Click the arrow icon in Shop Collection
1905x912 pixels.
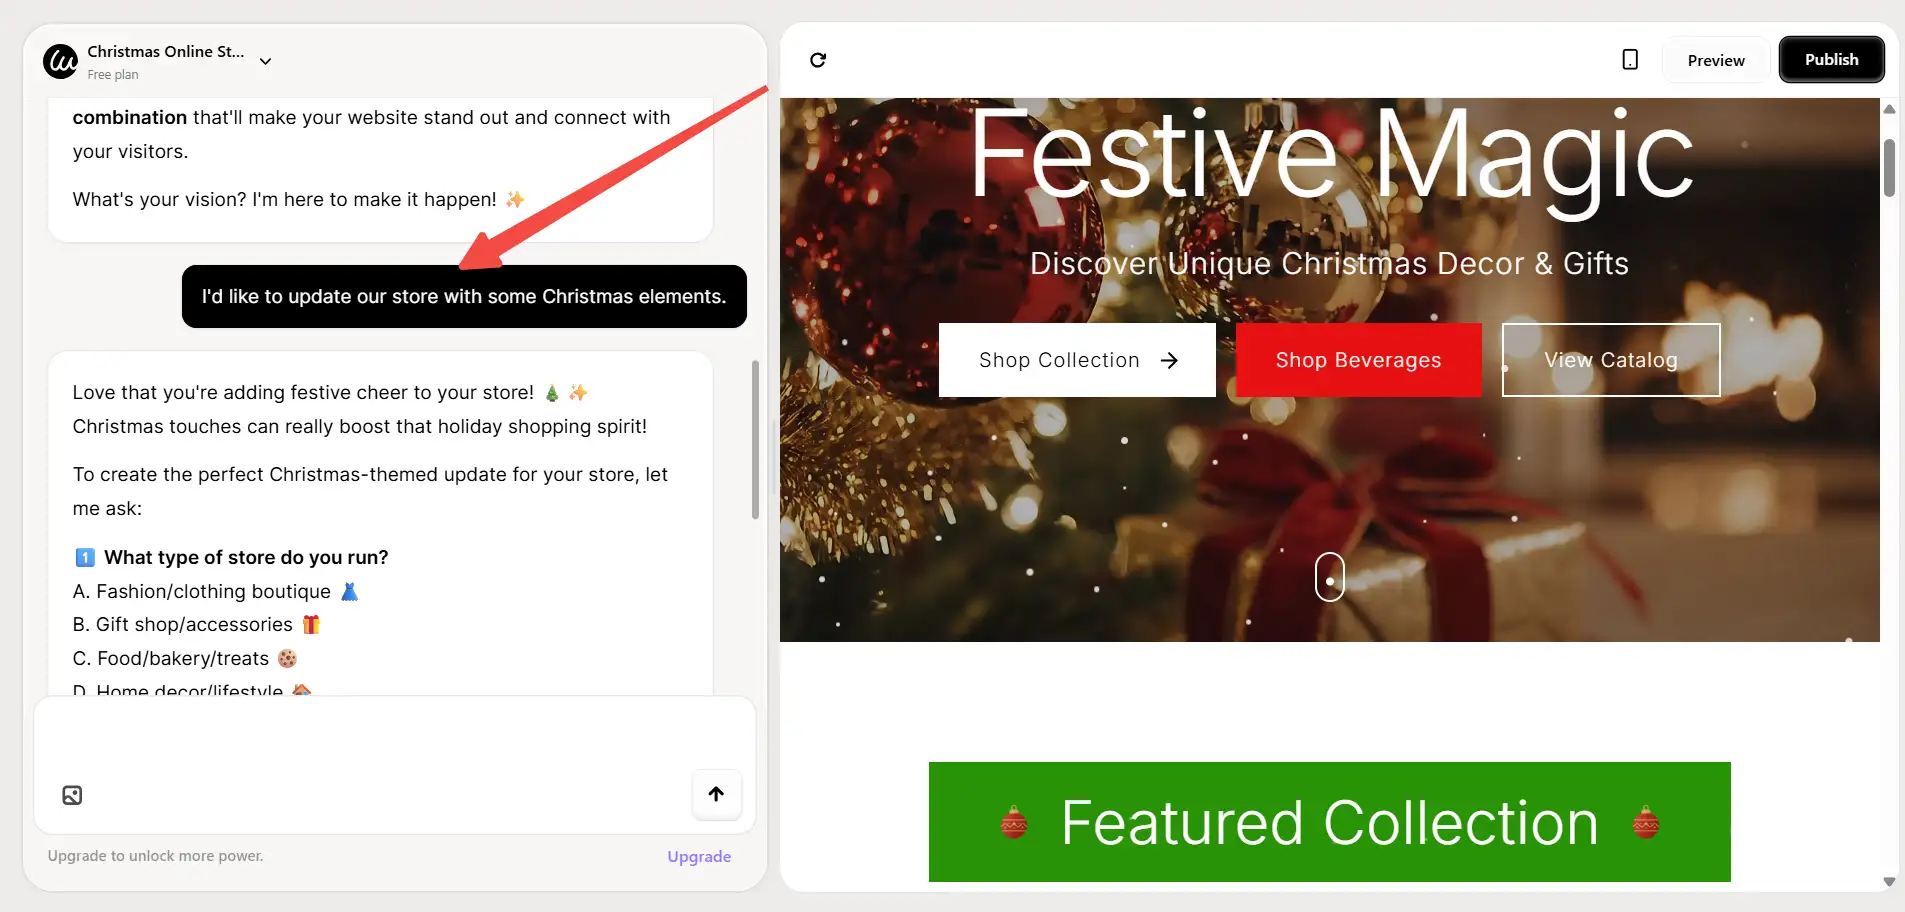tap(1169, 360)
